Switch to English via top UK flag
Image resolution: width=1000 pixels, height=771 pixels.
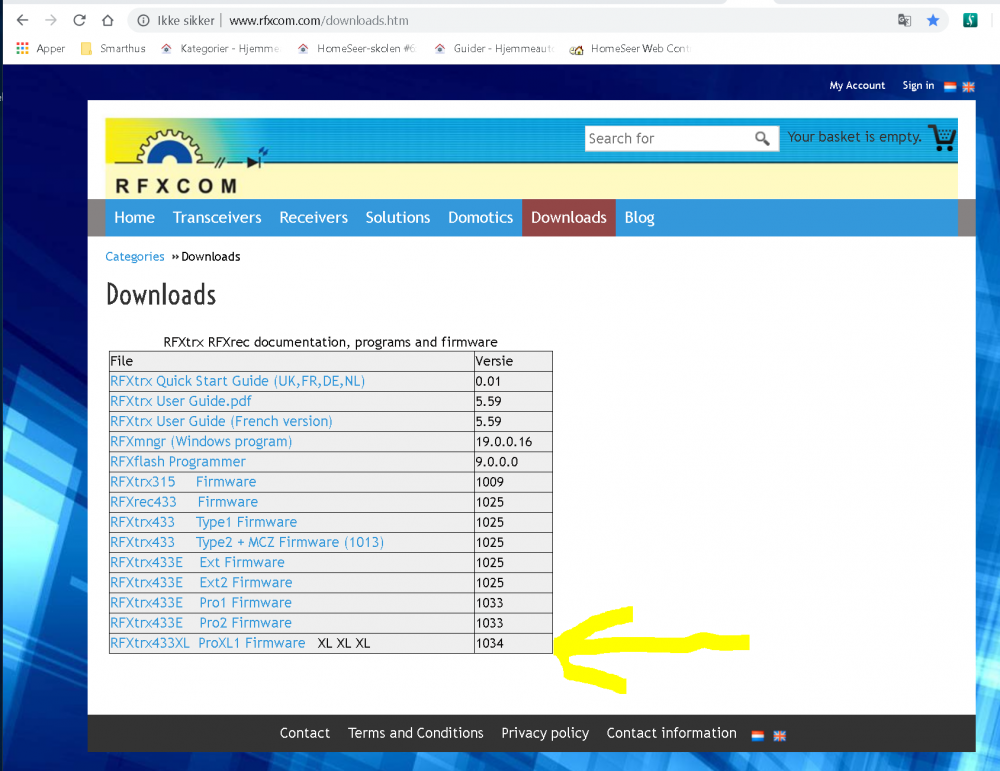pos(968,87)
